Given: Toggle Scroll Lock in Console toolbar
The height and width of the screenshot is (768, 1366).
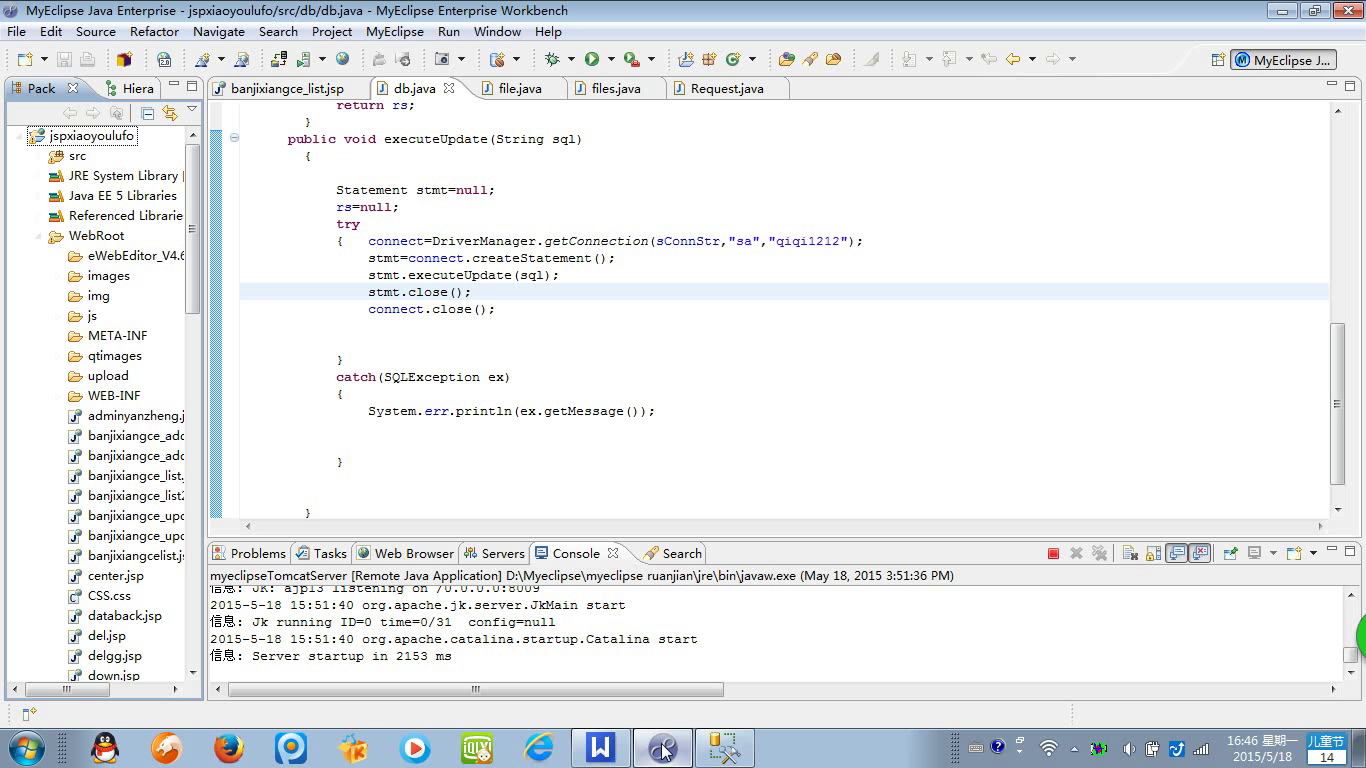Looking at the screenshot, I should [x=1153, y=553].
